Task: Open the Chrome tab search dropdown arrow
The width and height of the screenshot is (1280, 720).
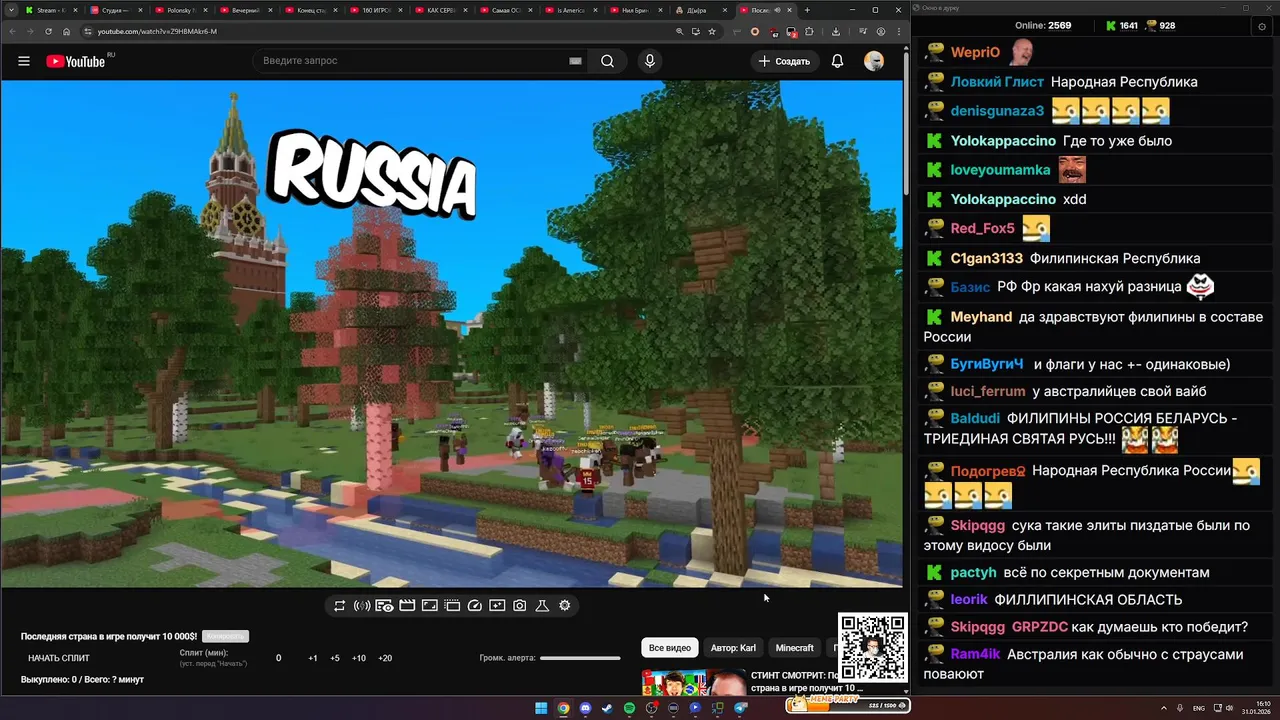Action: [x=9, y=10]
